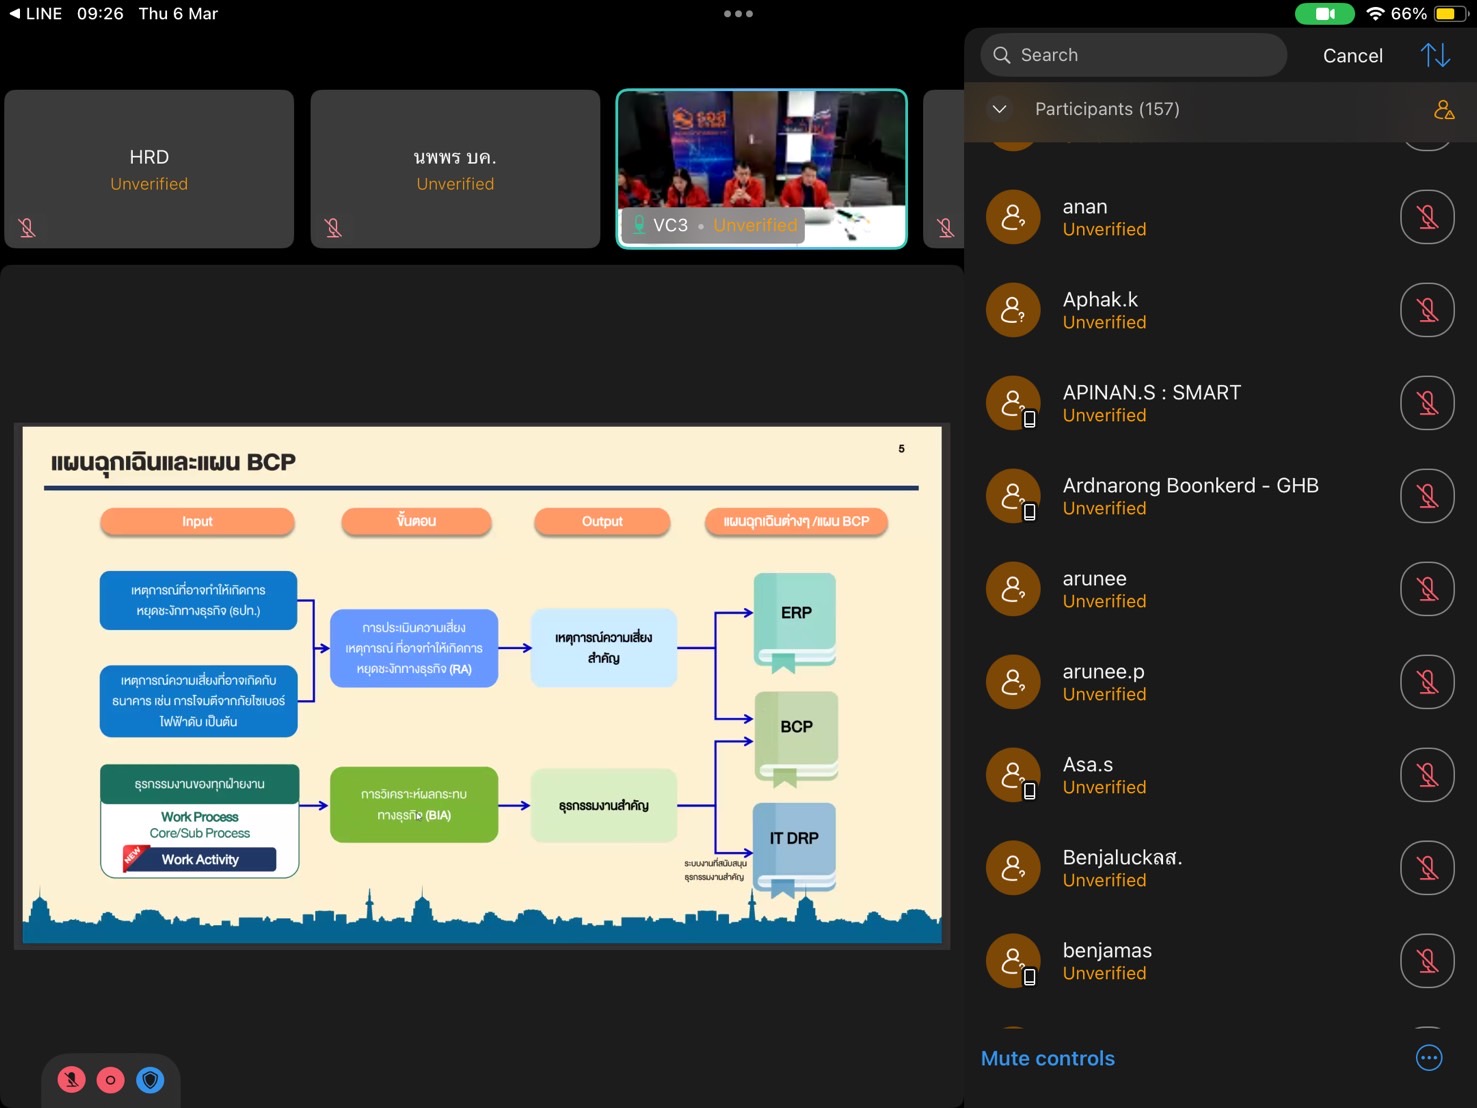This screenshot has height=1108, width=1477.
Task: Toggle mute for participant anan
Action: coord(1427,217)
